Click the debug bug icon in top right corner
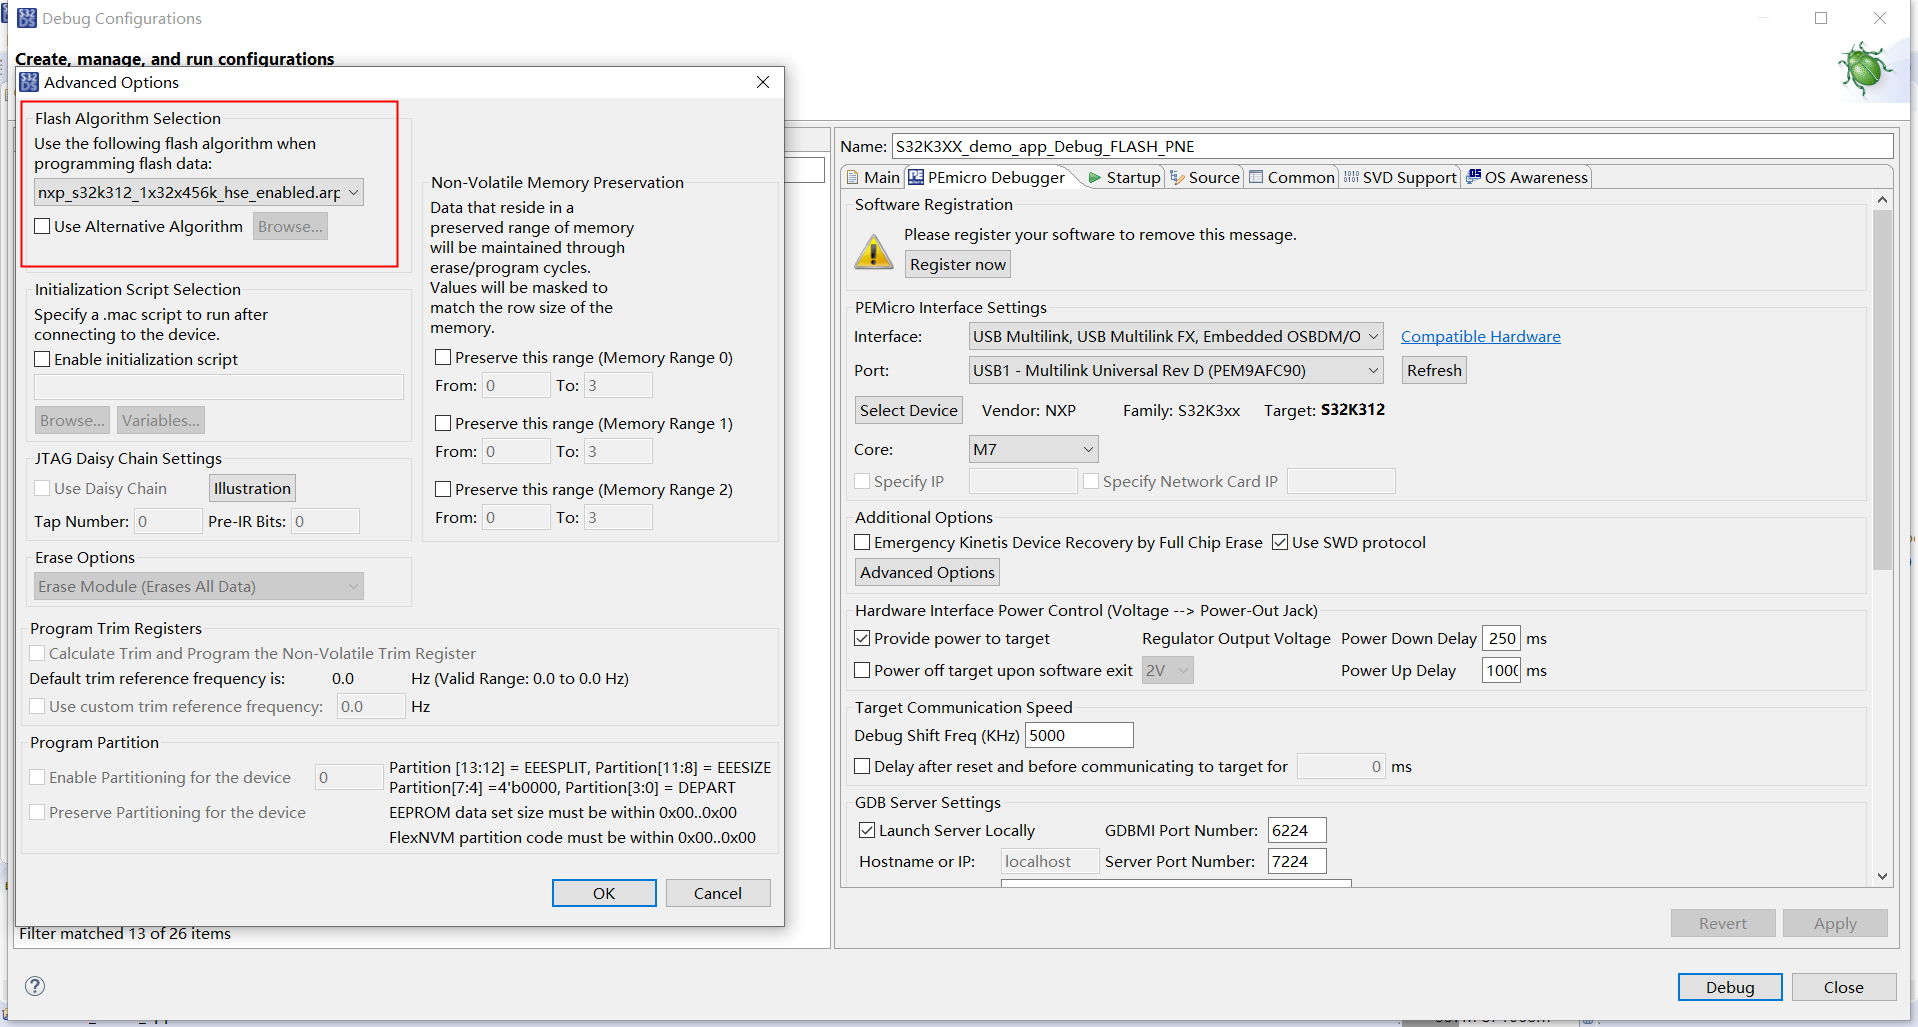The image size is (1918, 1027). 1866,68
